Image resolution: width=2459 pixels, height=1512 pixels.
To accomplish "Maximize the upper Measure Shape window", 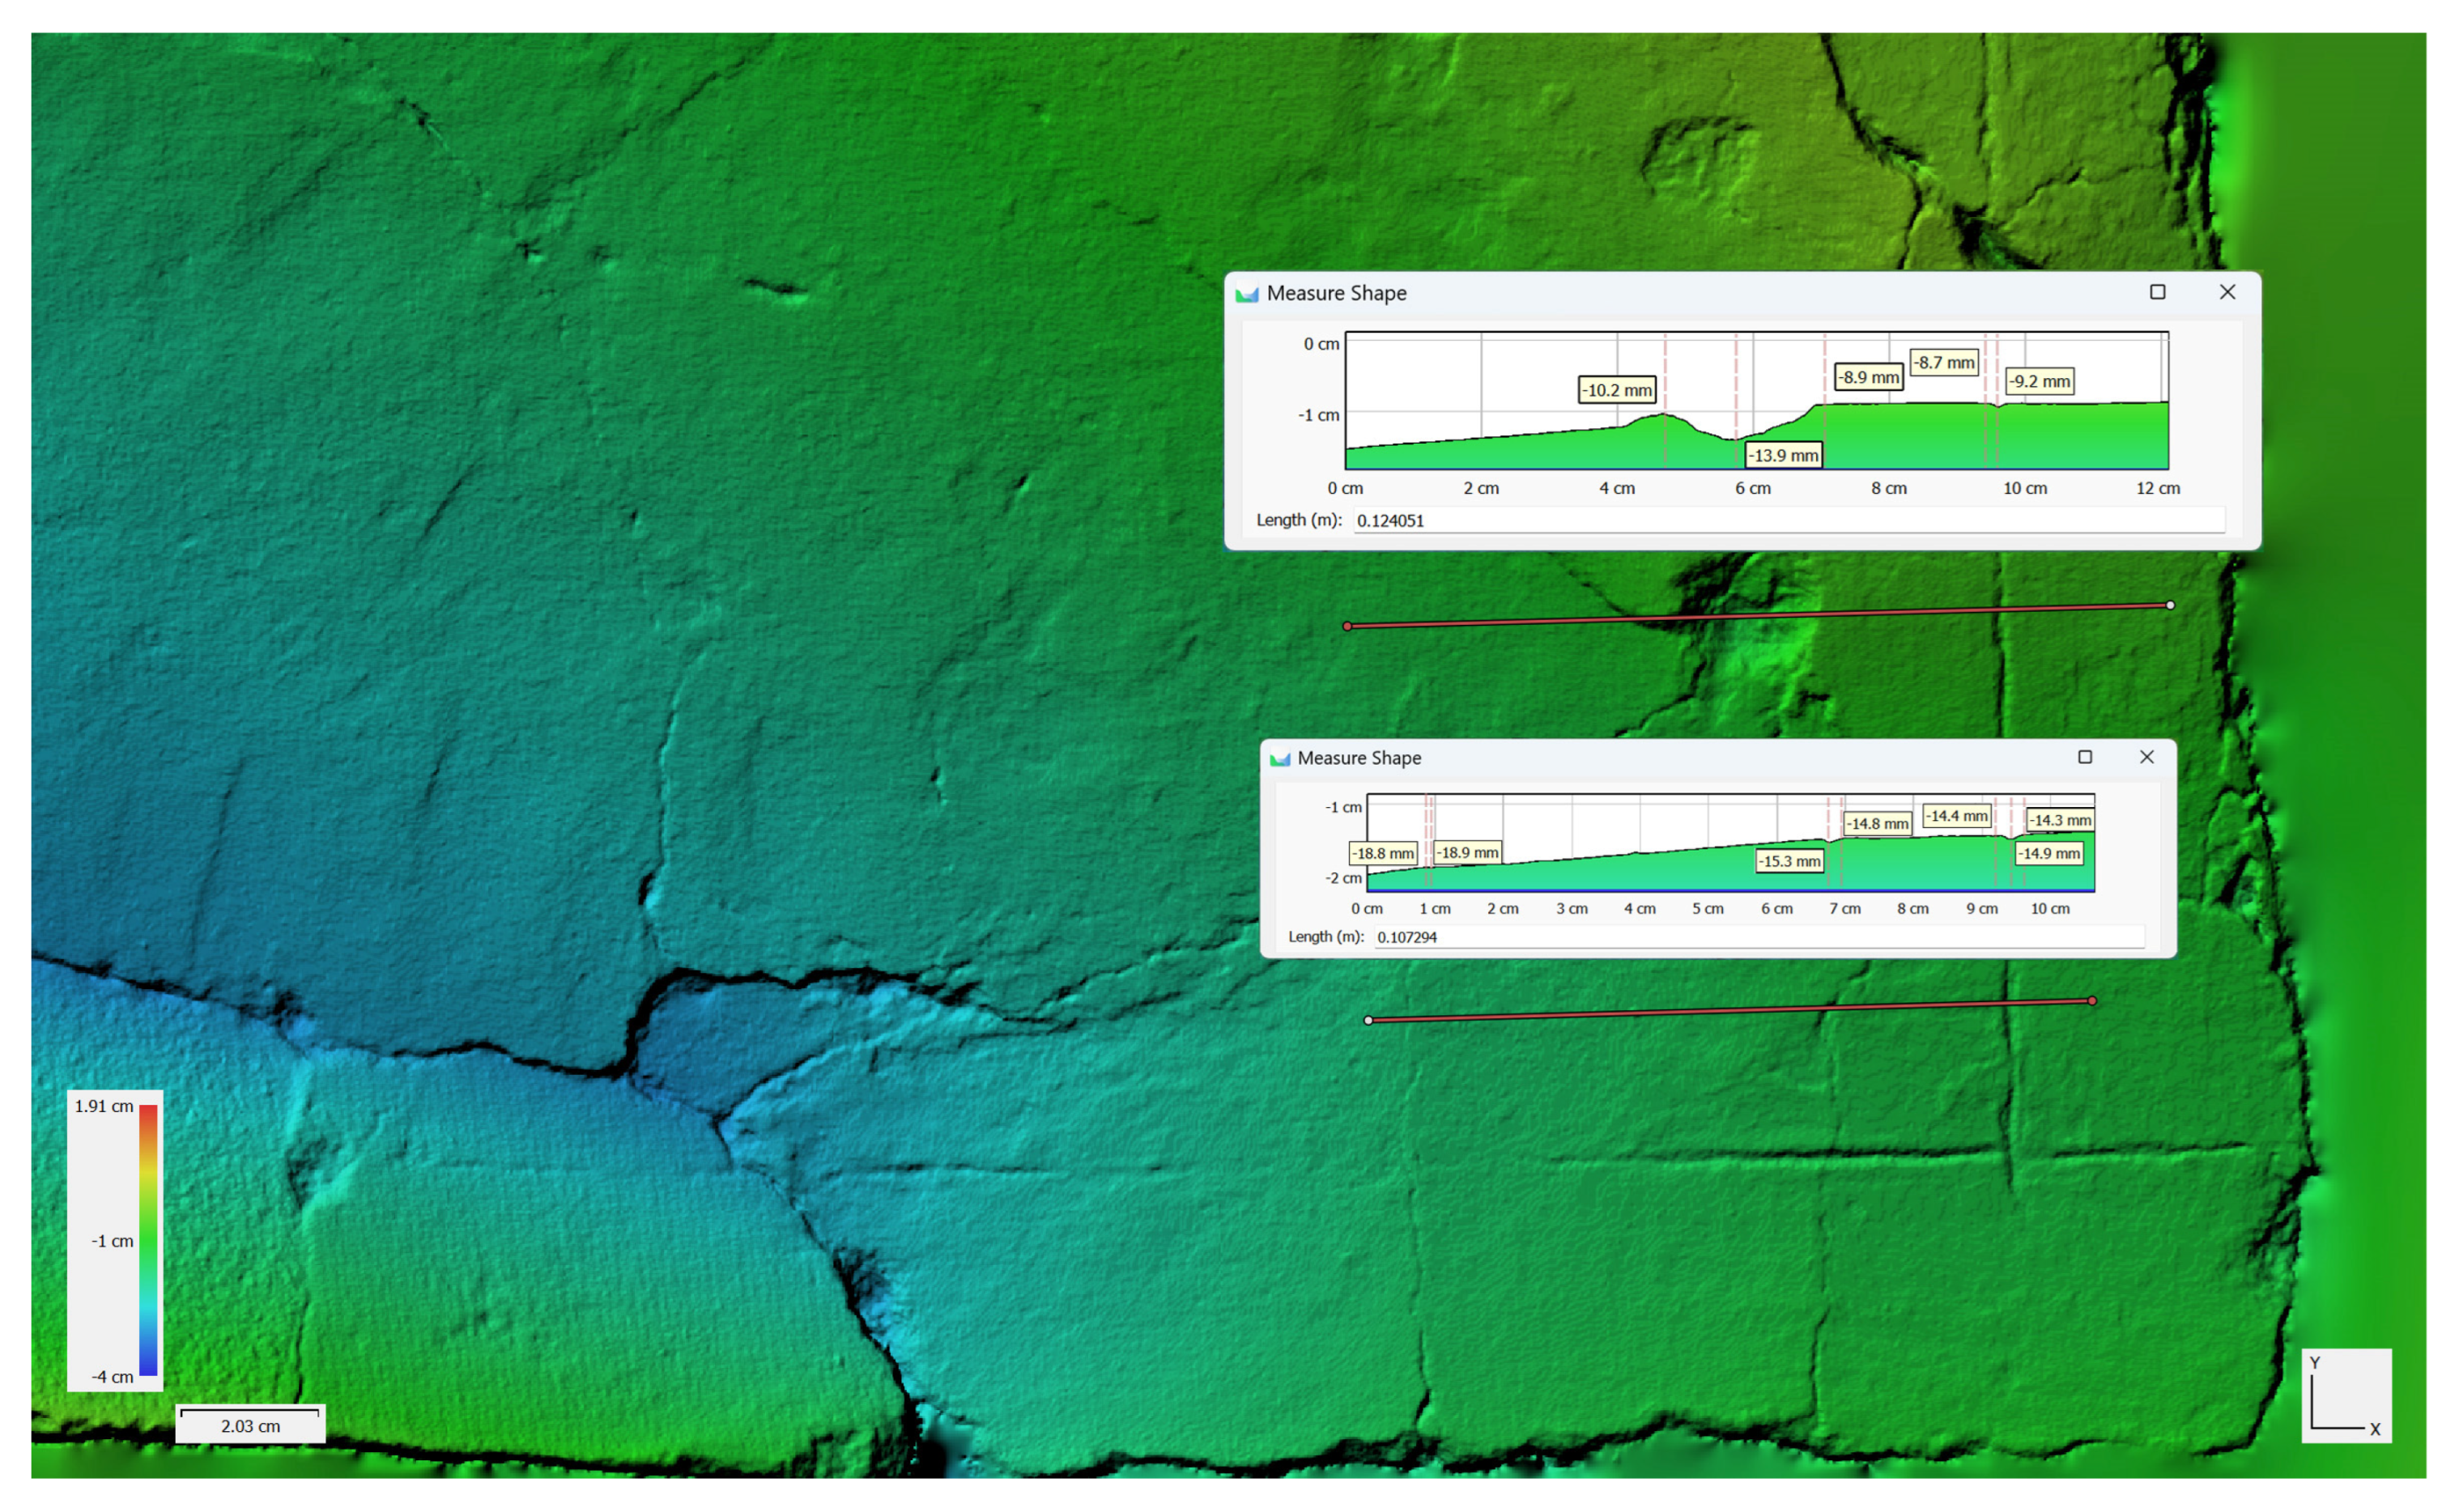I will (2157, 292).
